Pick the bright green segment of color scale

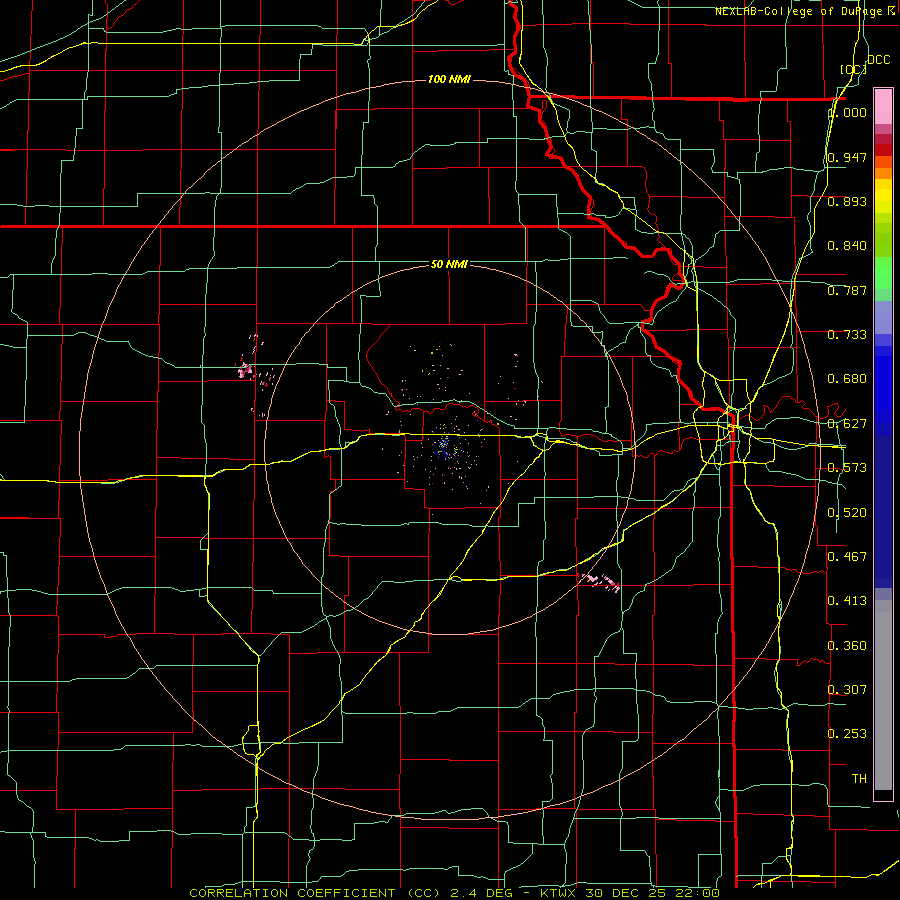tap(883, 273)
